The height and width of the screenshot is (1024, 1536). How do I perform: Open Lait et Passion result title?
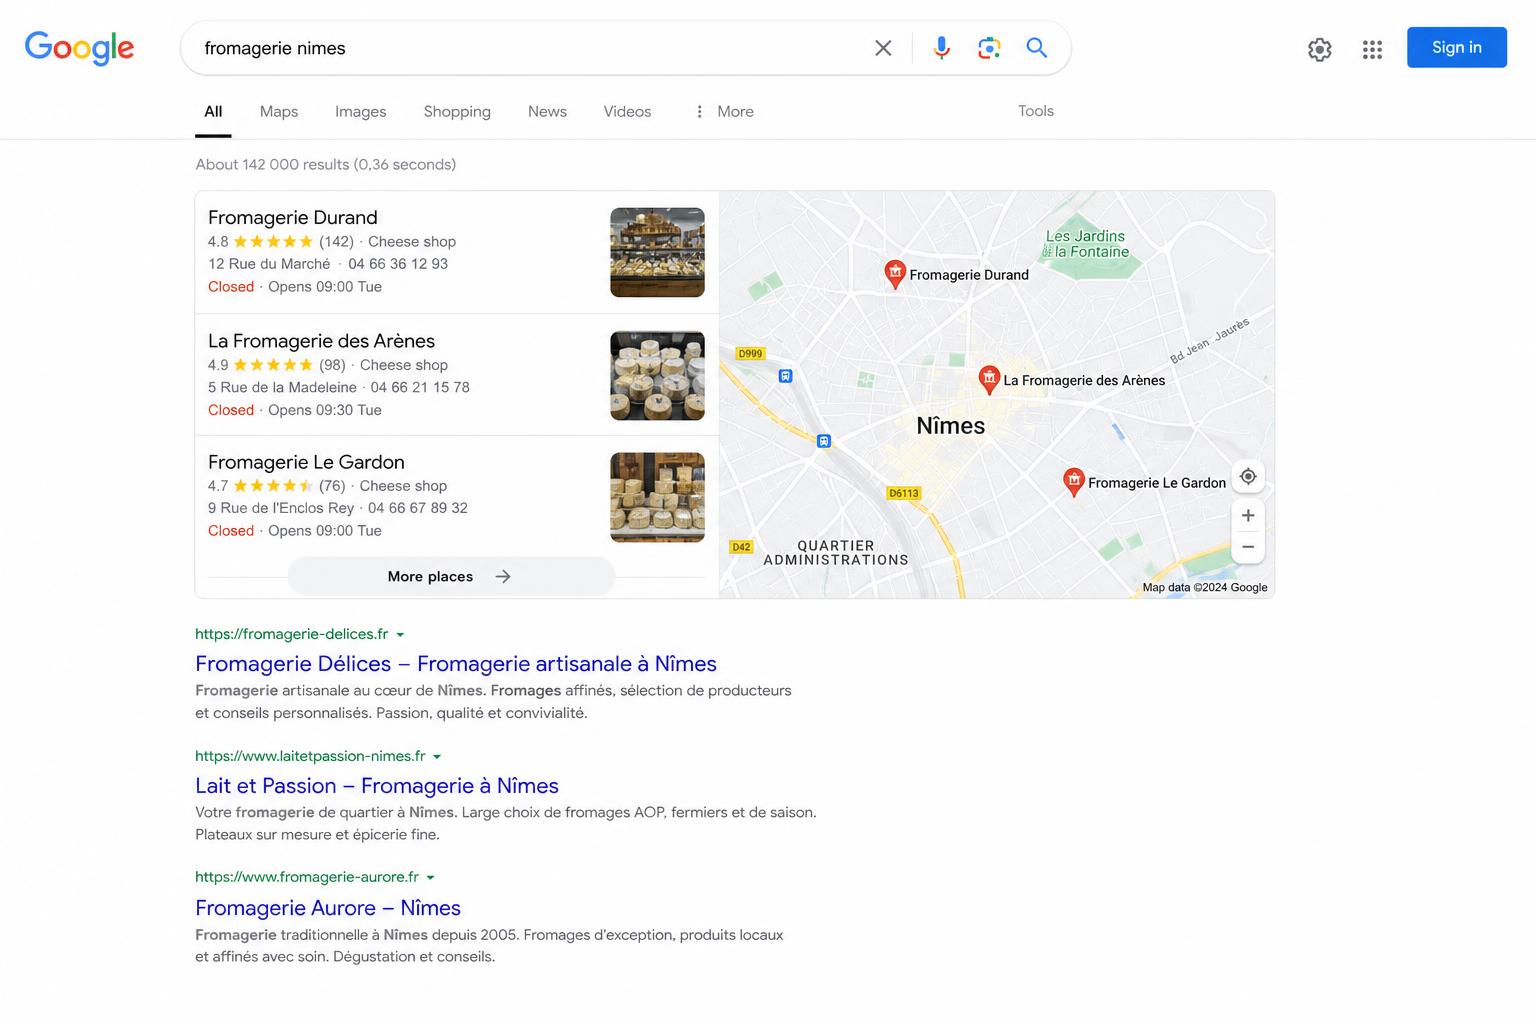[377, 786]
